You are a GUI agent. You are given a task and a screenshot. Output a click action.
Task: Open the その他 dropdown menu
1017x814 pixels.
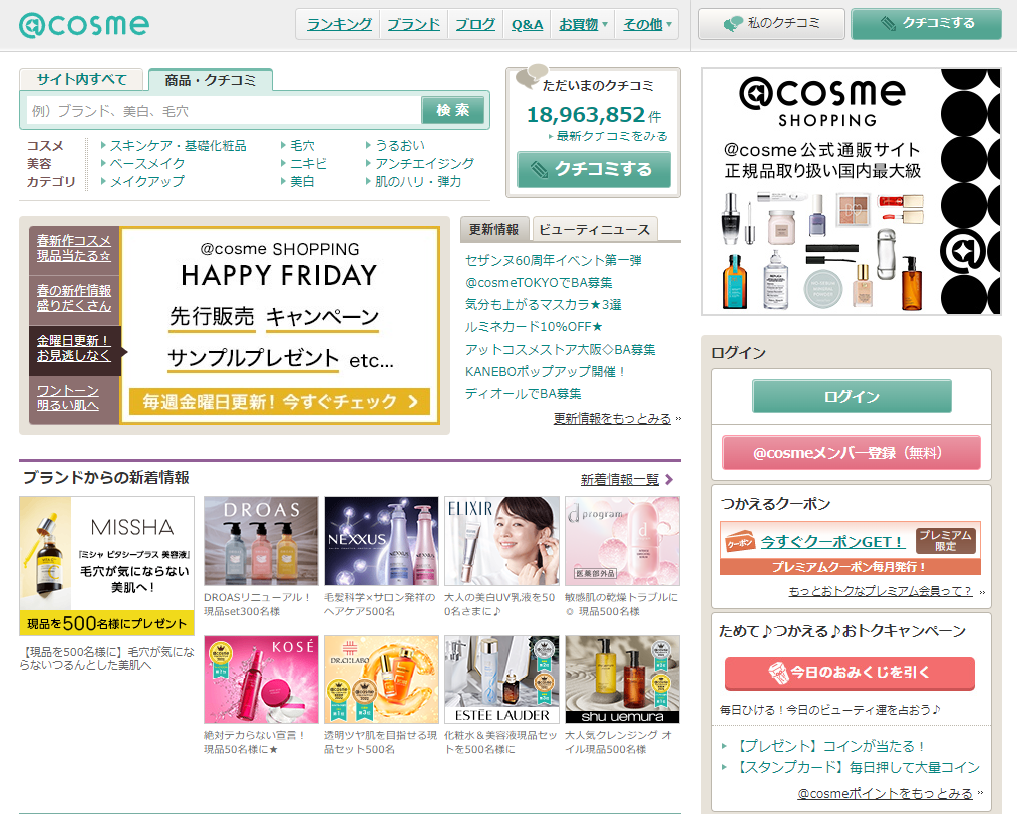tap(643, 23)
